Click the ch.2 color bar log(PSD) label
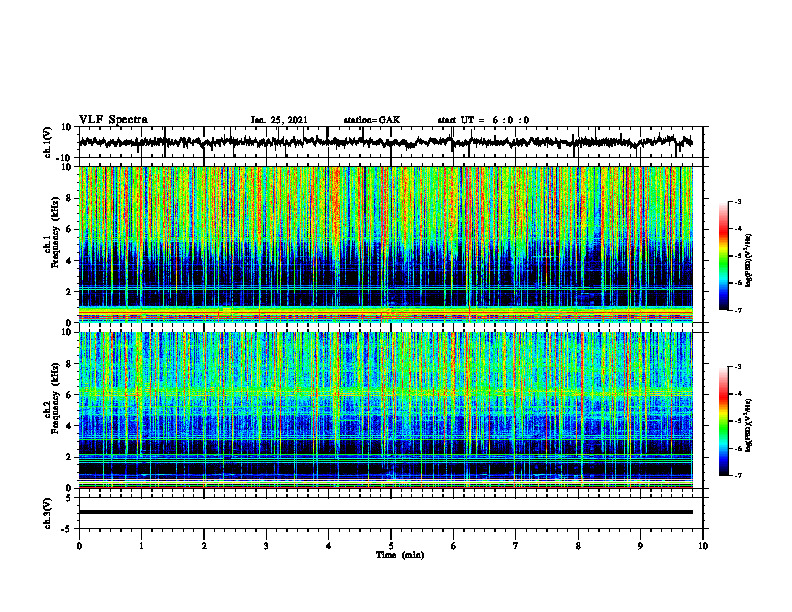 (x=749, y=425)
